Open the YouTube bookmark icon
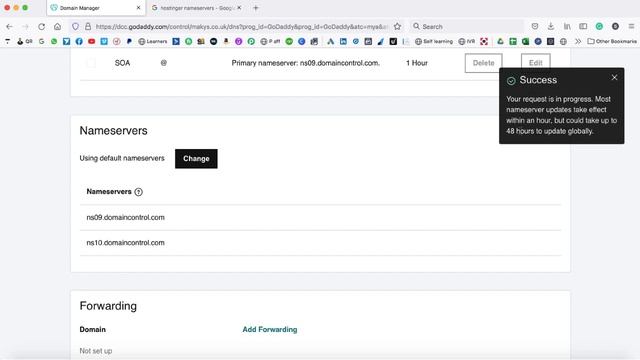640x360 pixels. (x=91, y=41)
